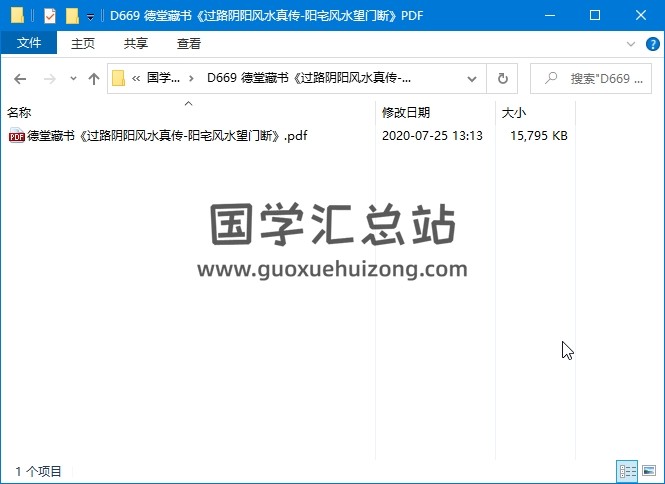The width and height of the screenshot is (665, 484).
Task: Maximize the Explorer window
Action: [x=595, y=16]
